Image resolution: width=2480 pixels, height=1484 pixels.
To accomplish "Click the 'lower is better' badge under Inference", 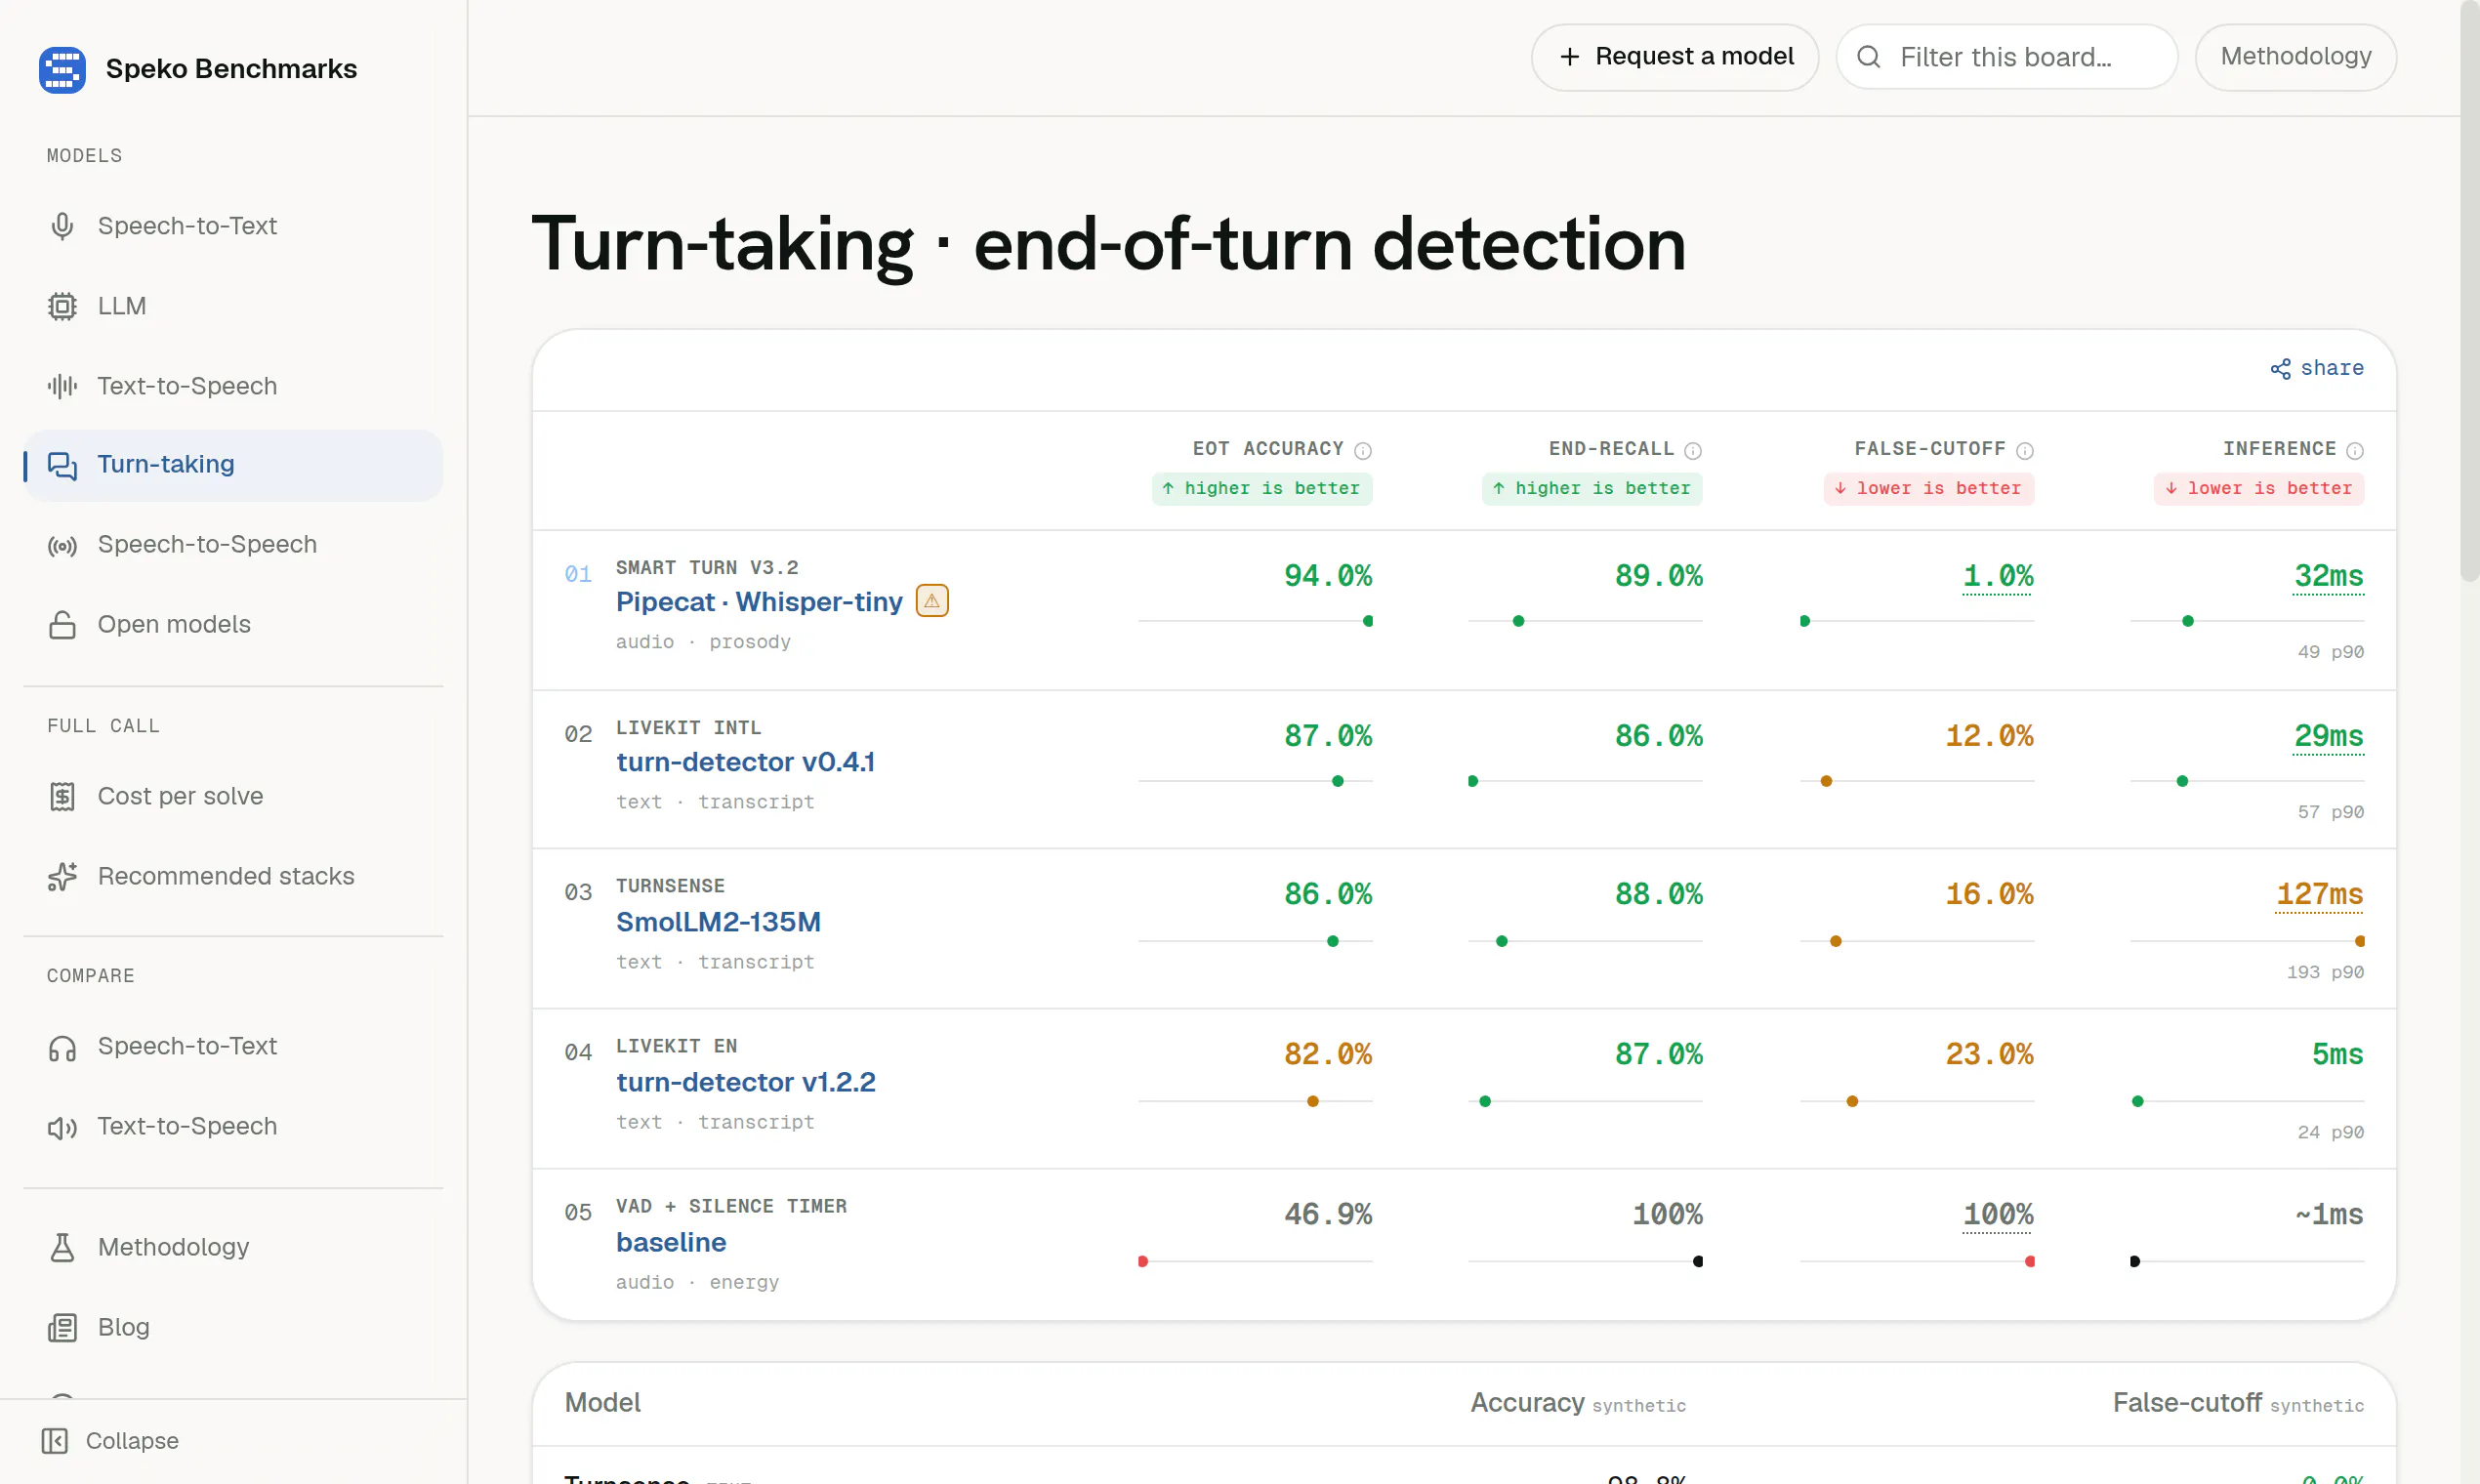I will coord(2259,488).
